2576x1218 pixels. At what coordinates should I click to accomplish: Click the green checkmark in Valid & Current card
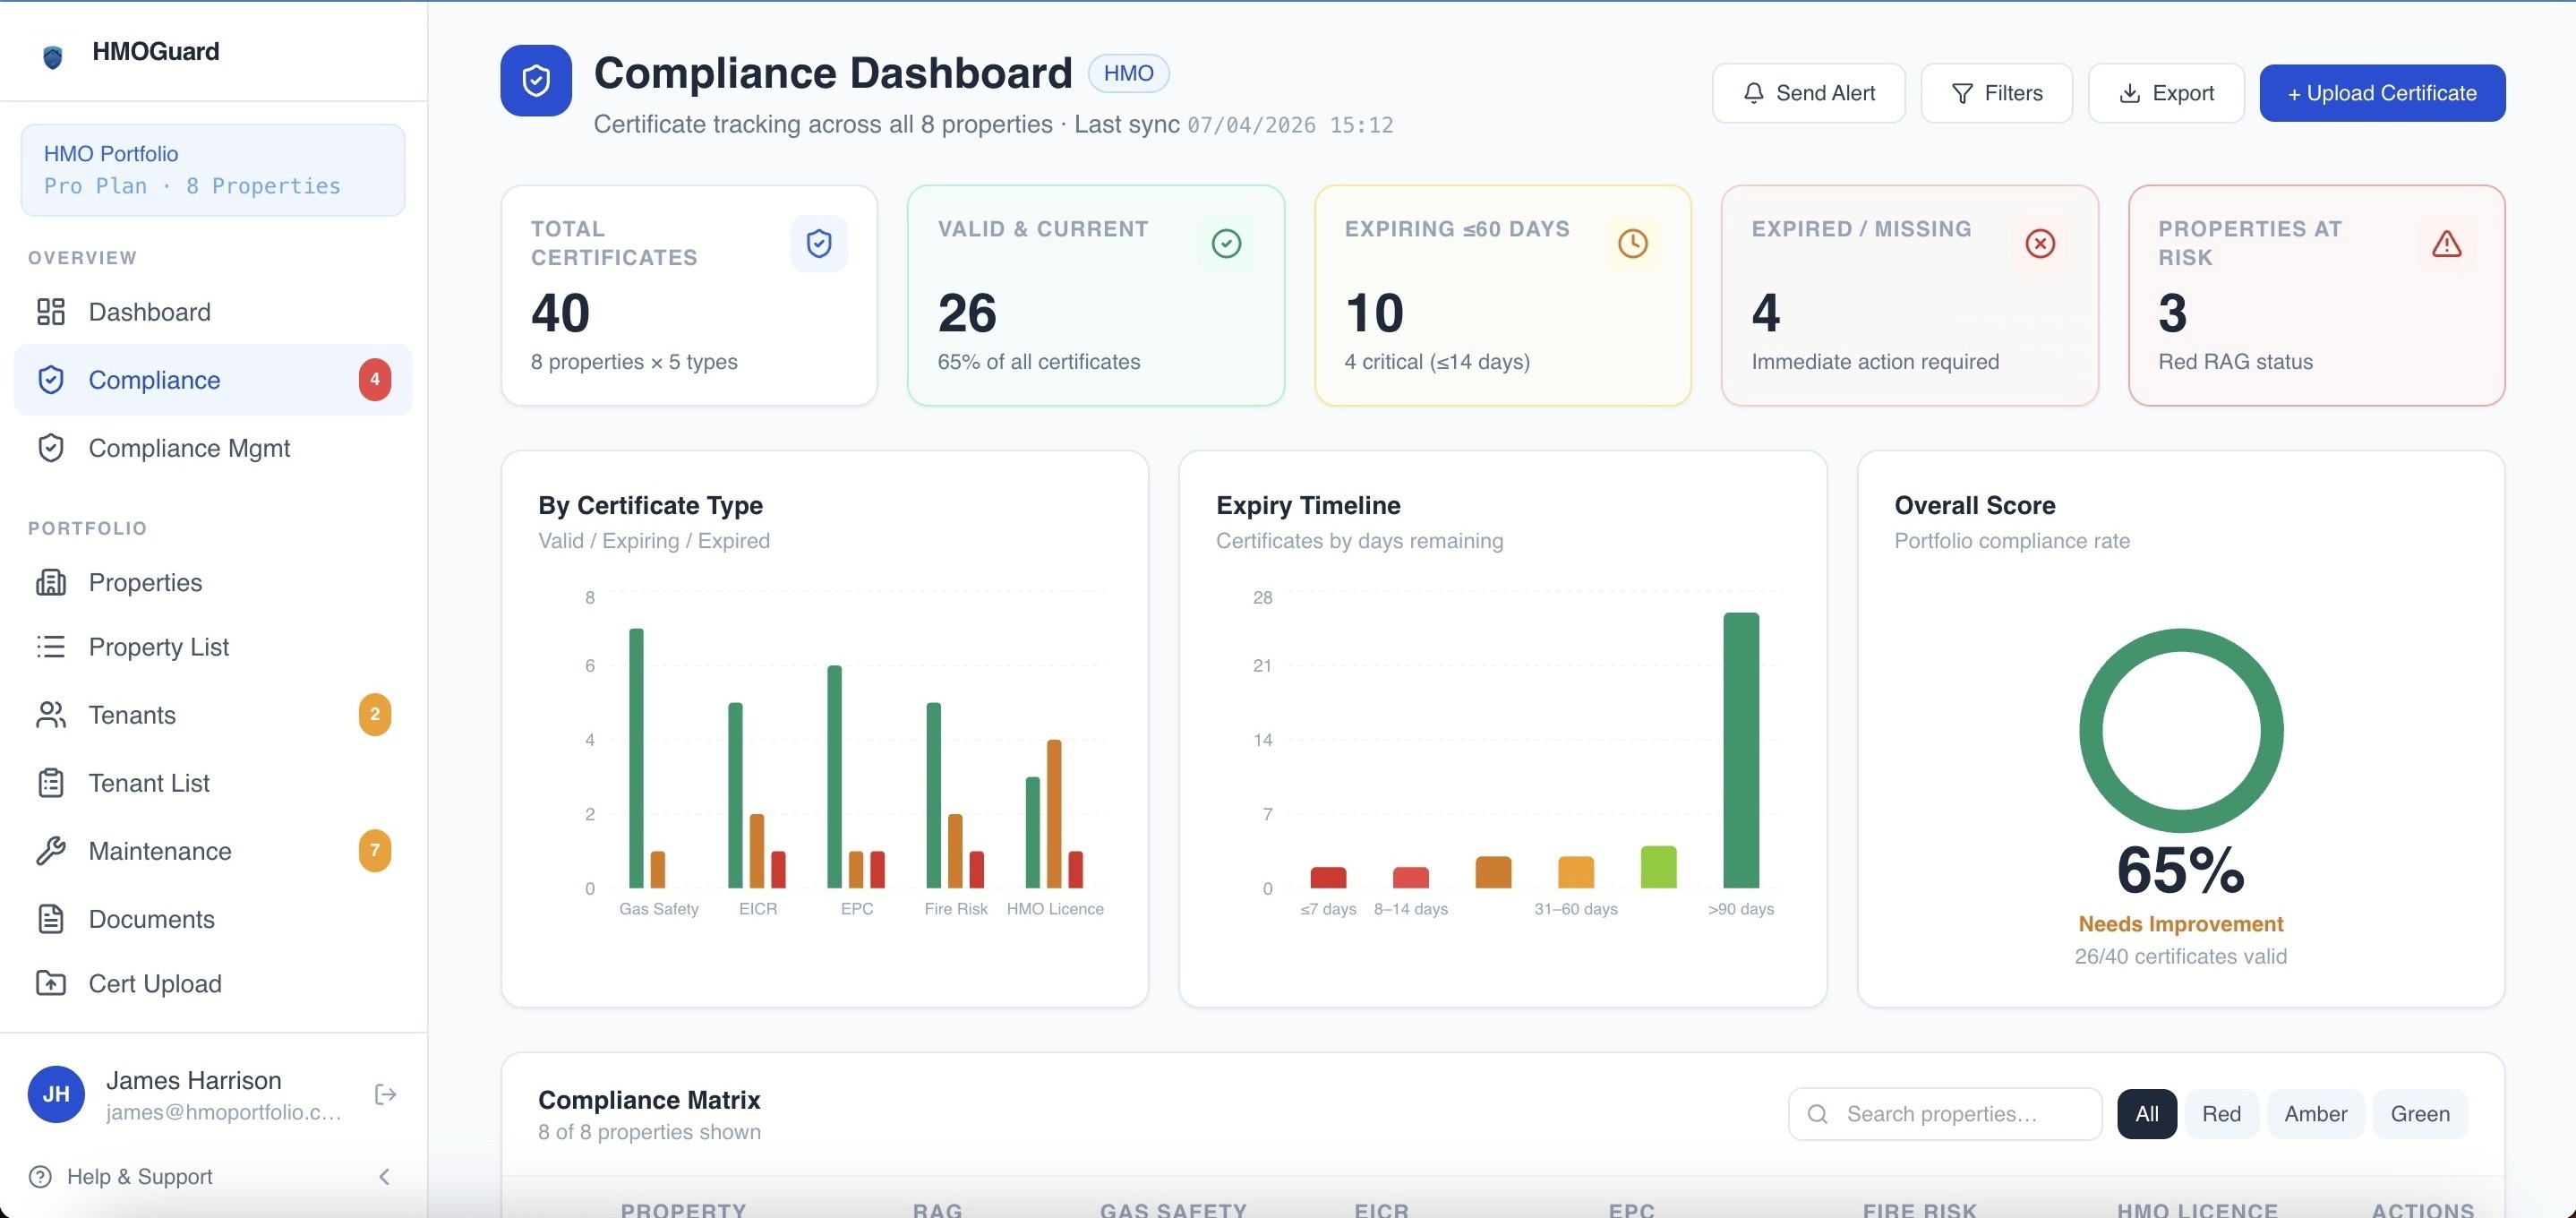point(1226,243)
